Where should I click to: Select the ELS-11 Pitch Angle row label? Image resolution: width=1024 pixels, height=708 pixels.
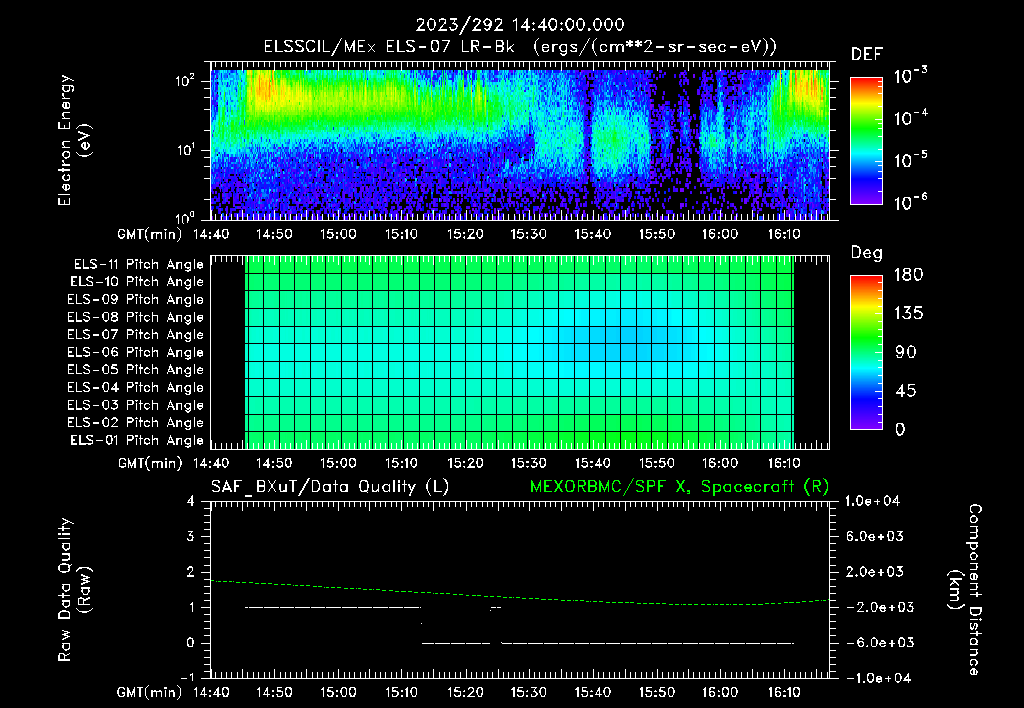[138, 265]
